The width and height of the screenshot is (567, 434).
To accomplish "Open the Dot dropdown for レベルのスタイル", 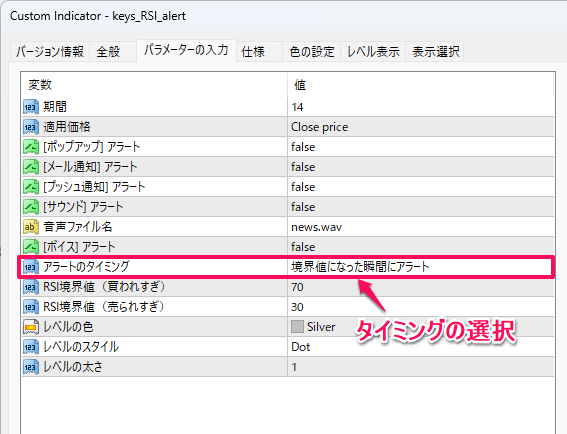I will 421,347.
